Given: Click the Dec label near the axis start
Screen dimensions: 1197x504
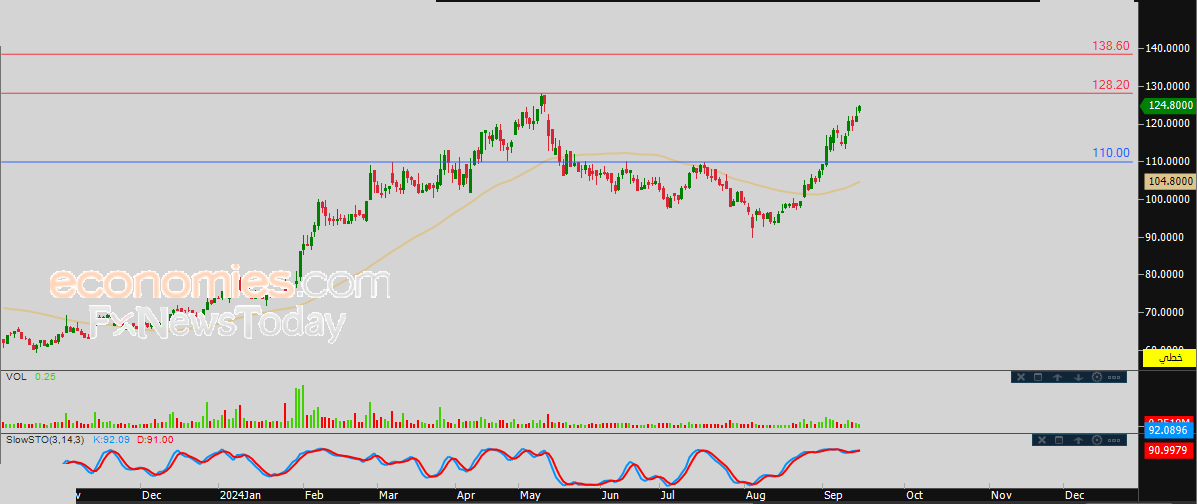Looking at the screenshot, I should (151, 495).
